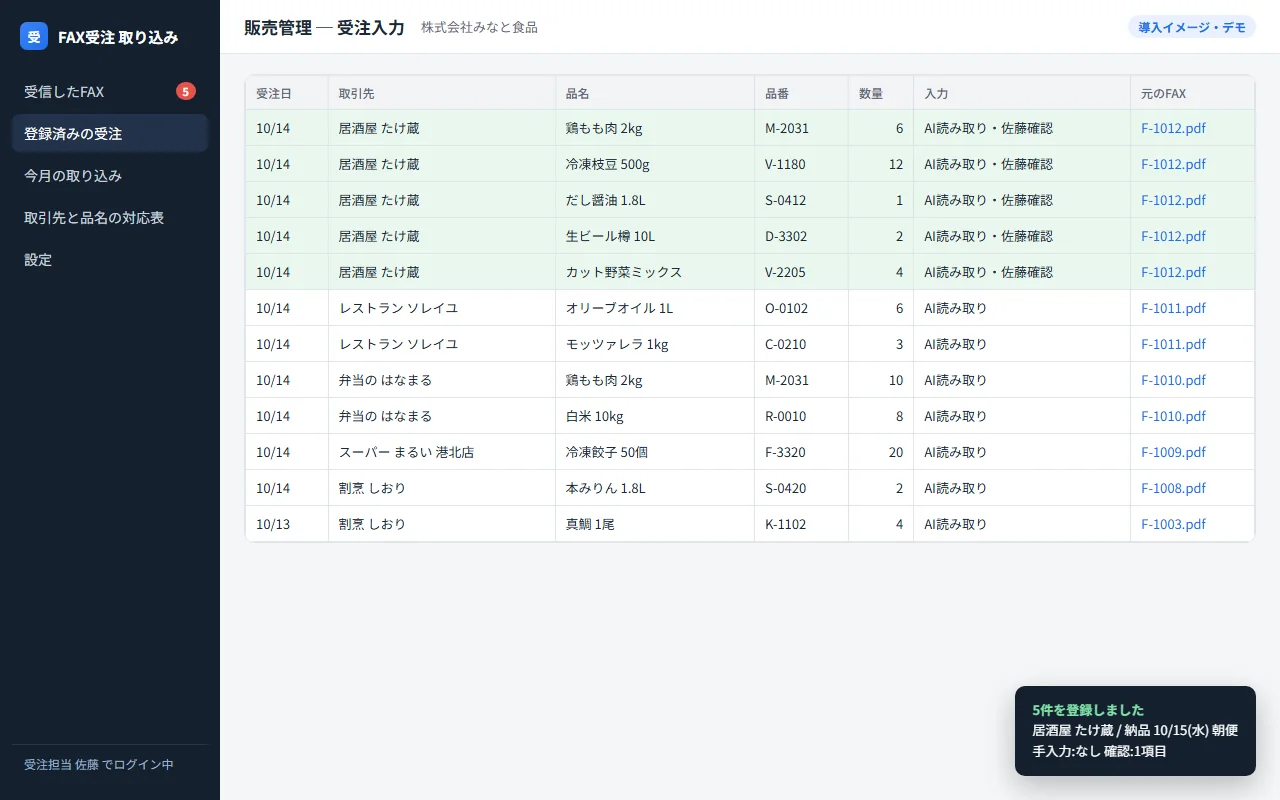This screenshot has height=800, width=1280.
Task: Open F-1010.pdf link in 鶏もも肉 2kg M-2031 数量10 row
Action: 1173,380
